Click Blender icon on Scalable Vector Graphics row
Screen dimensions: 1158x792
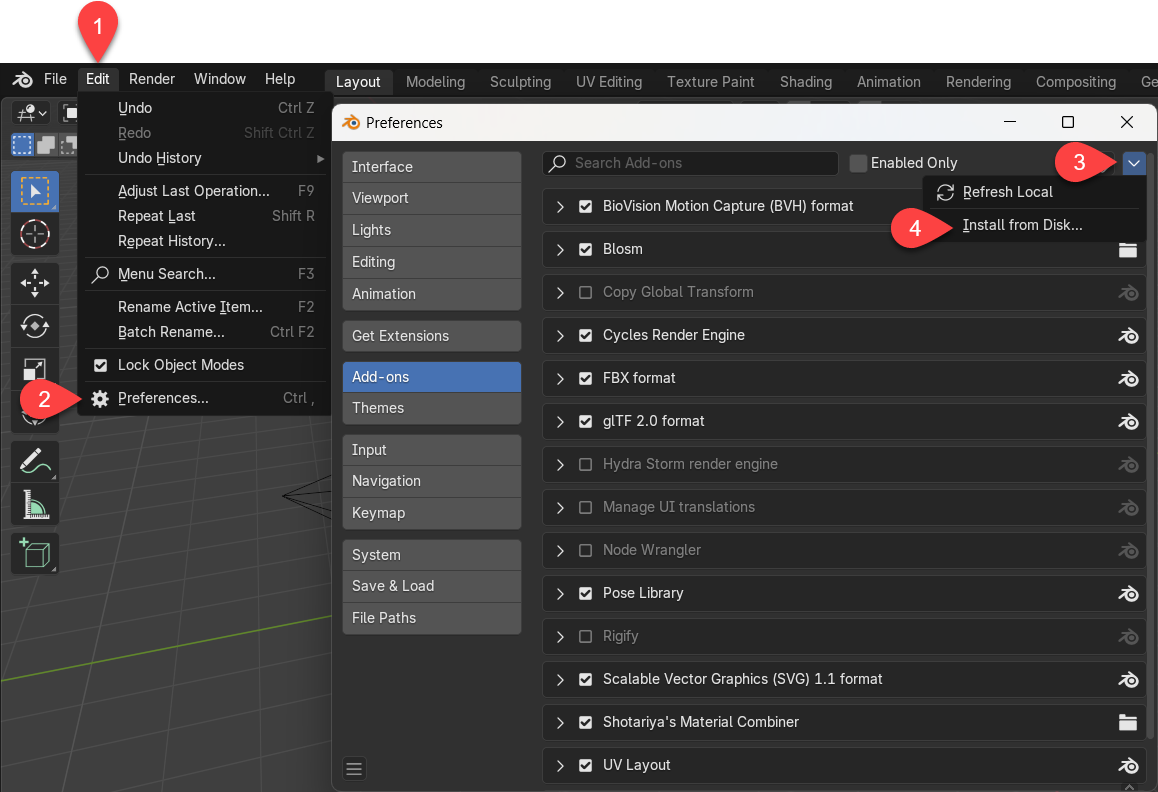(1128, 679)
